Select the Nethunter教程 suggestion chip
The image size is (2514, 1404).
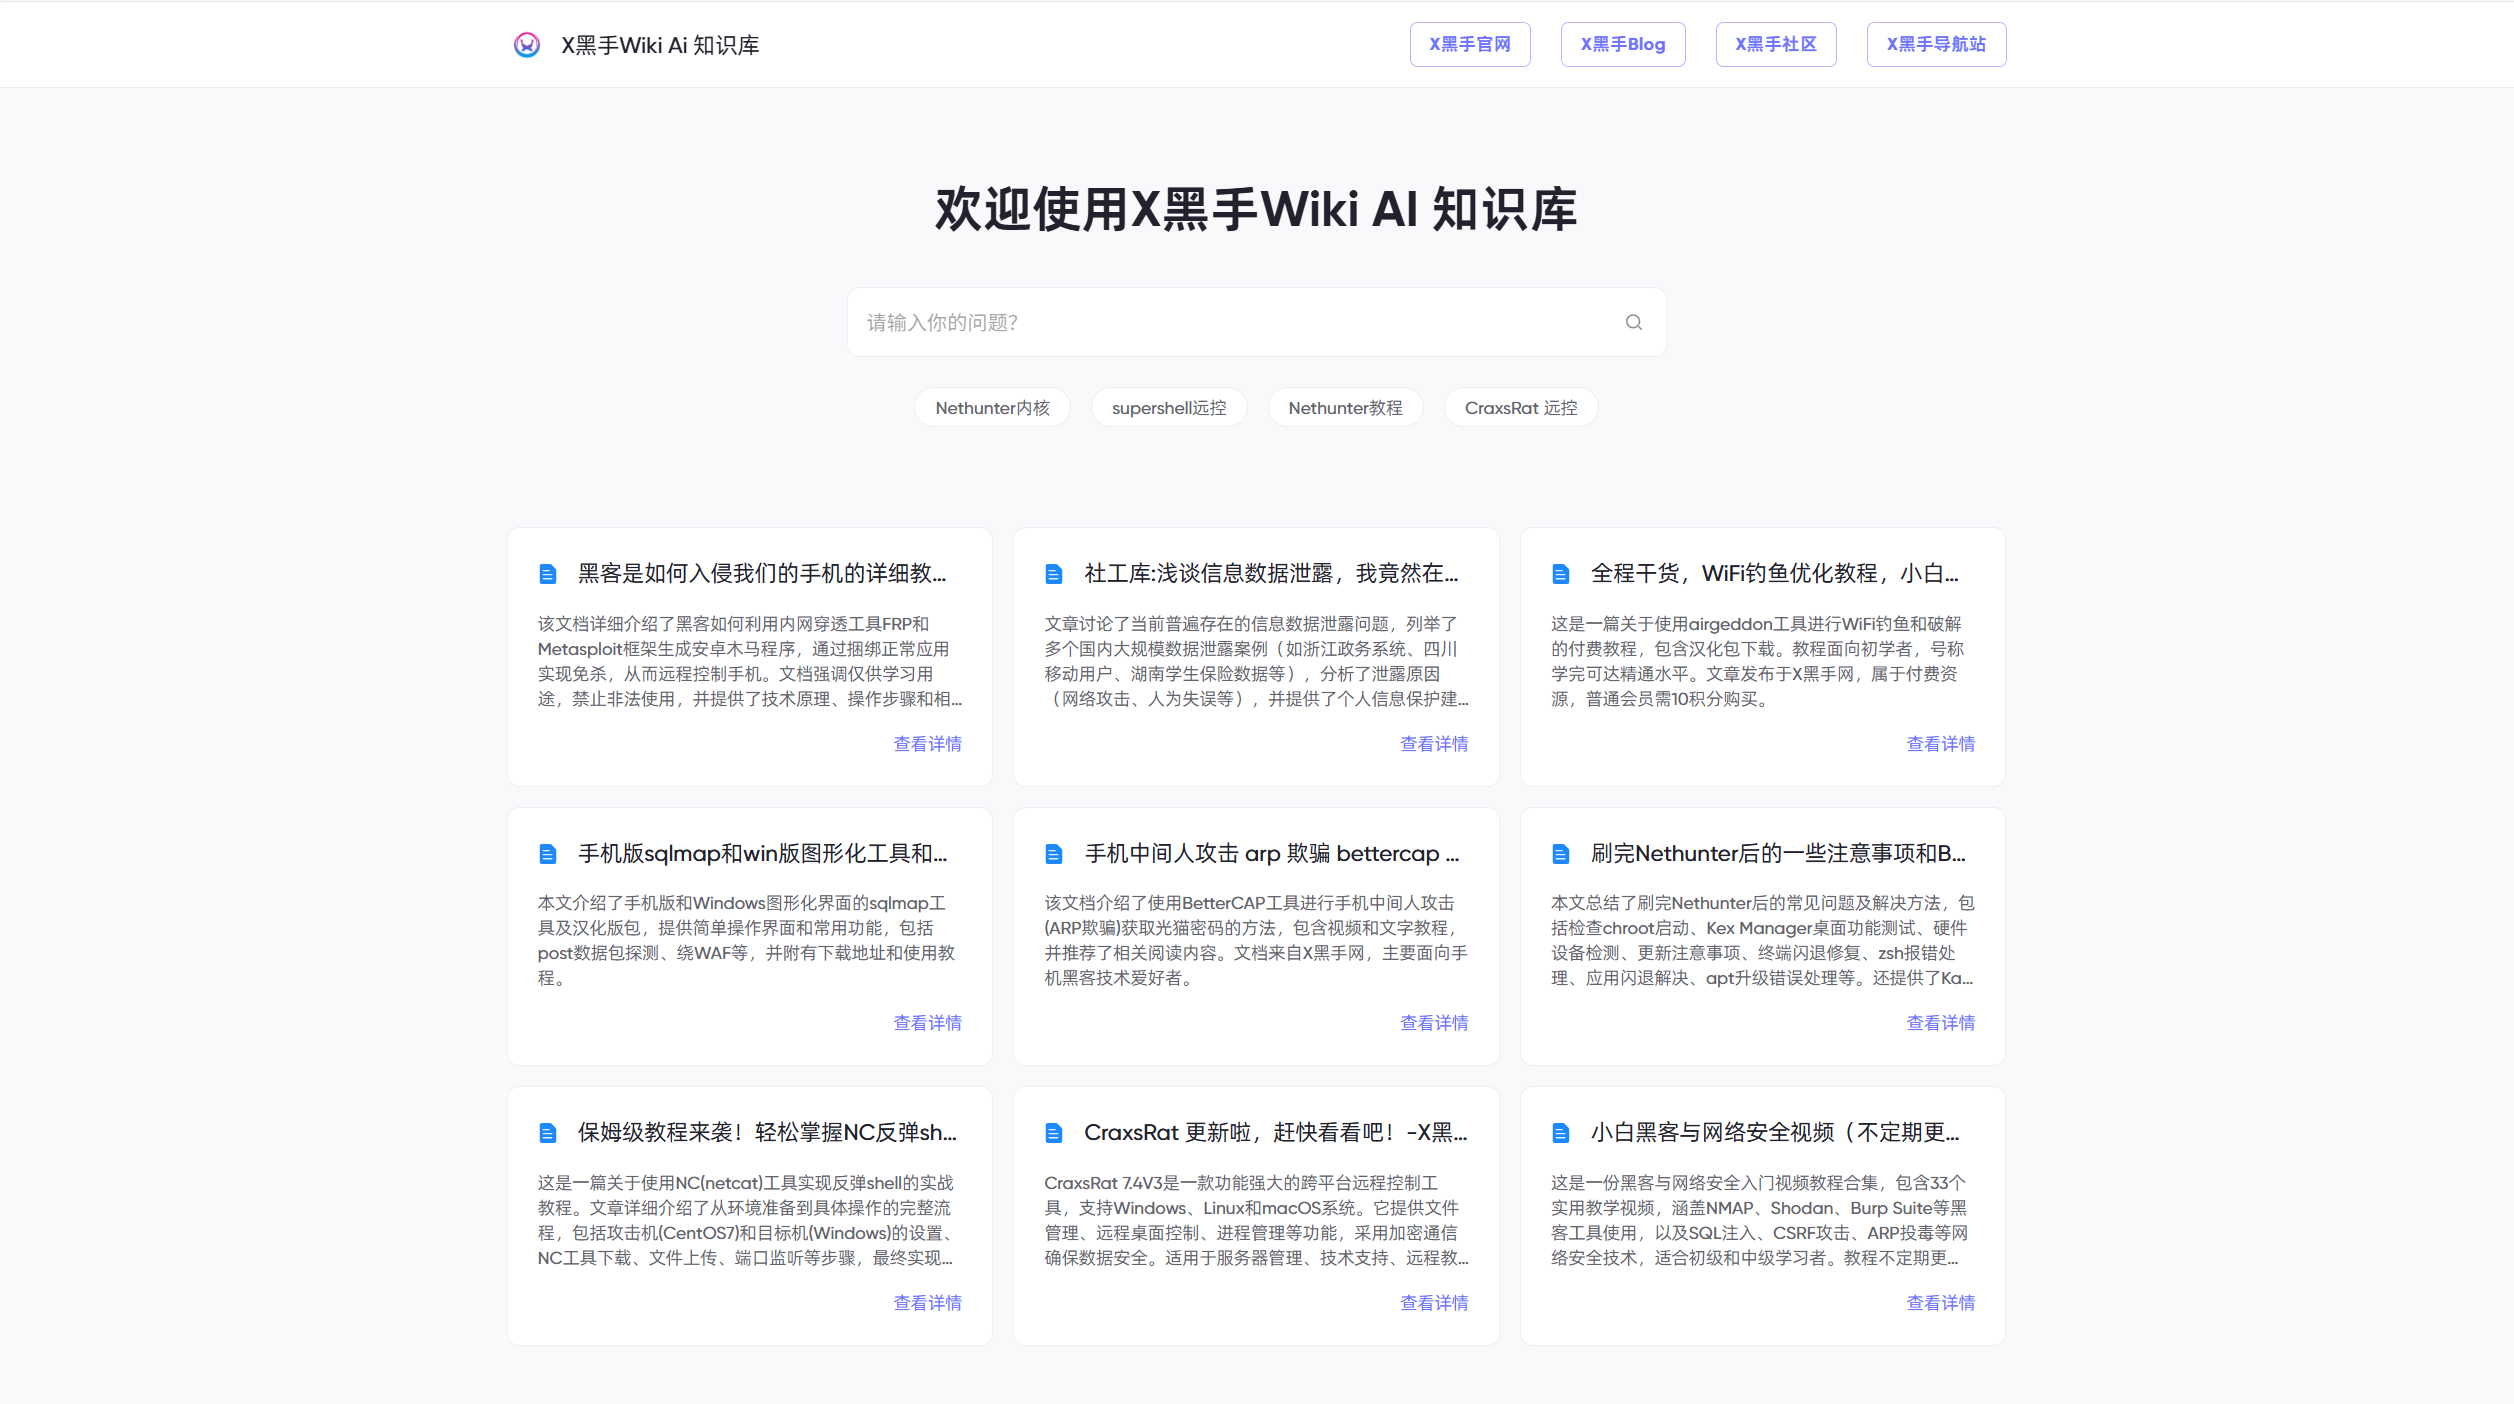[1346, 408]
